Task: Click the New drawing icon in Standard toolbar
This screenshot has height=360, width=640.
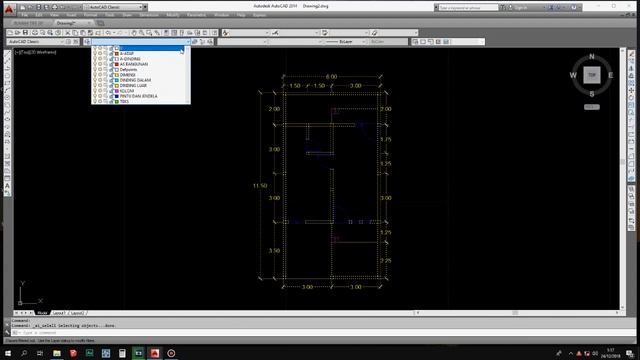Action: (10, 33)
